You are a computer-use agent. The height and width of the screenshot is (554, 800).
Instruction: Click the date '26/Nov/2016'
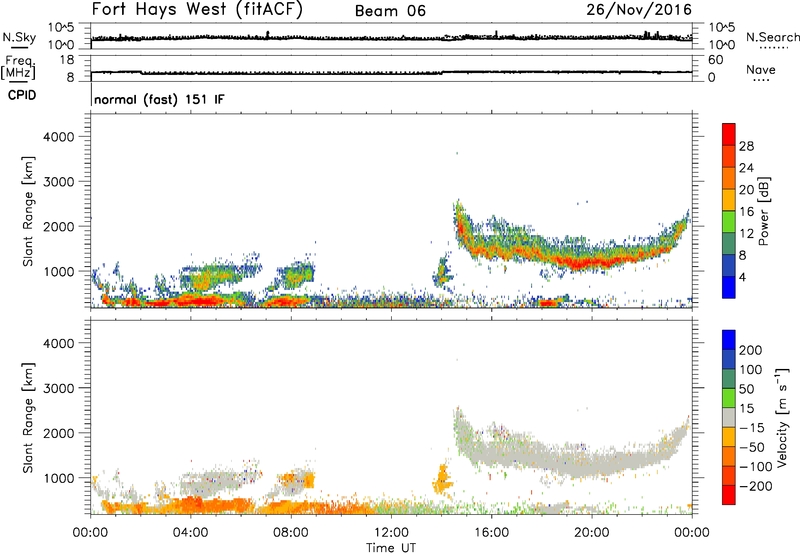click(639, 10)
